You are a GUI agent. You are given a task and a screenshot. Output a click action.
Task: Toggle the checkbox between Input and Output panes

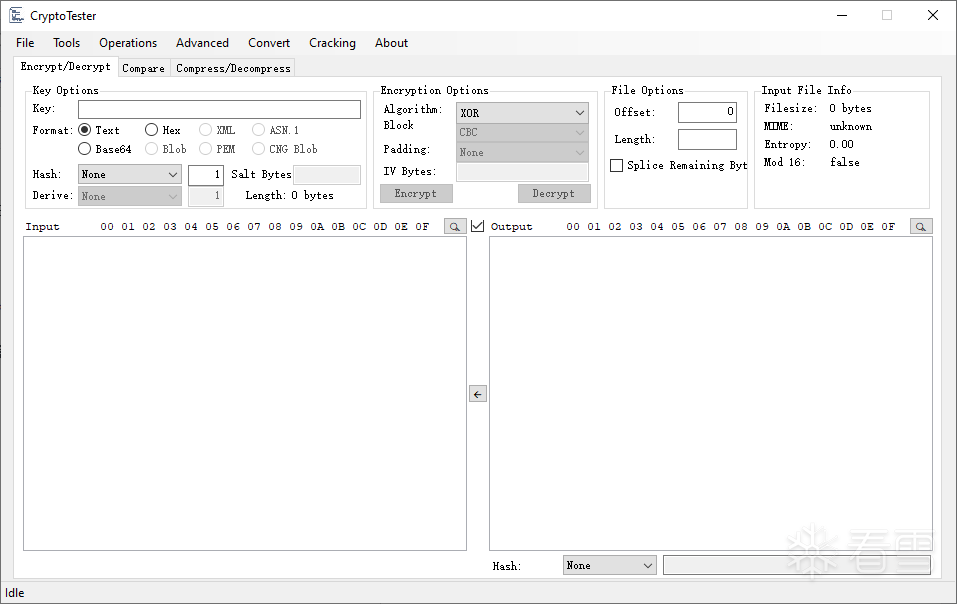[478, 226]
